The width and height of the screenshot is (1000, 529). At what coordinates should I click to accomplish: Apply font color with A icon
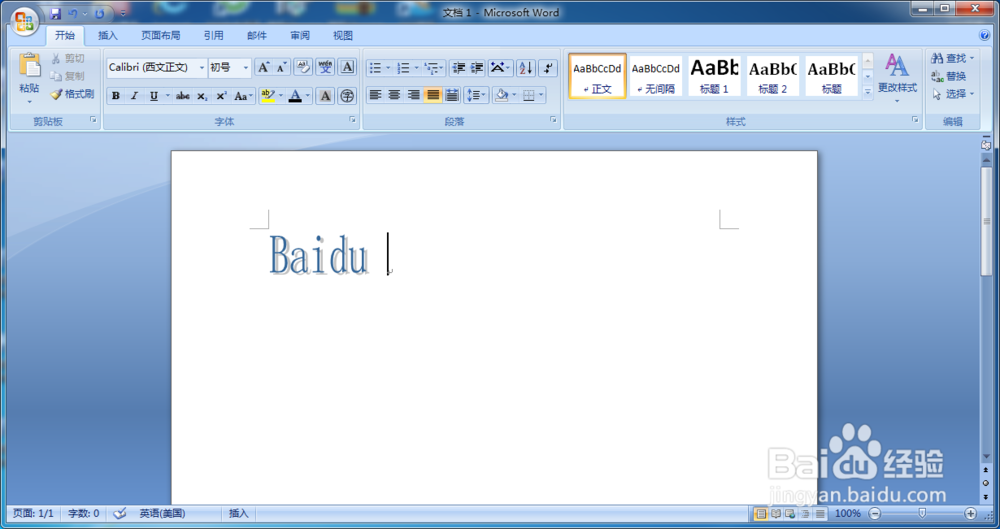click(x=295, y=96)
